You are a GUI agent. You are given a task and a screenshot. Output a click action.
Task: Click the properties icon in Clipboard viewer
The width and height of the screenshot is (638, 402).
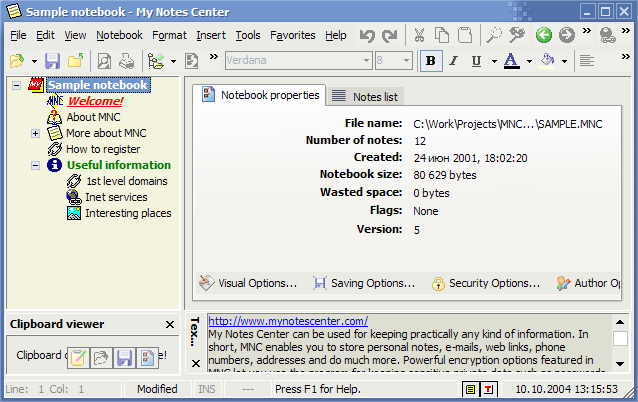tap(147, 358)
